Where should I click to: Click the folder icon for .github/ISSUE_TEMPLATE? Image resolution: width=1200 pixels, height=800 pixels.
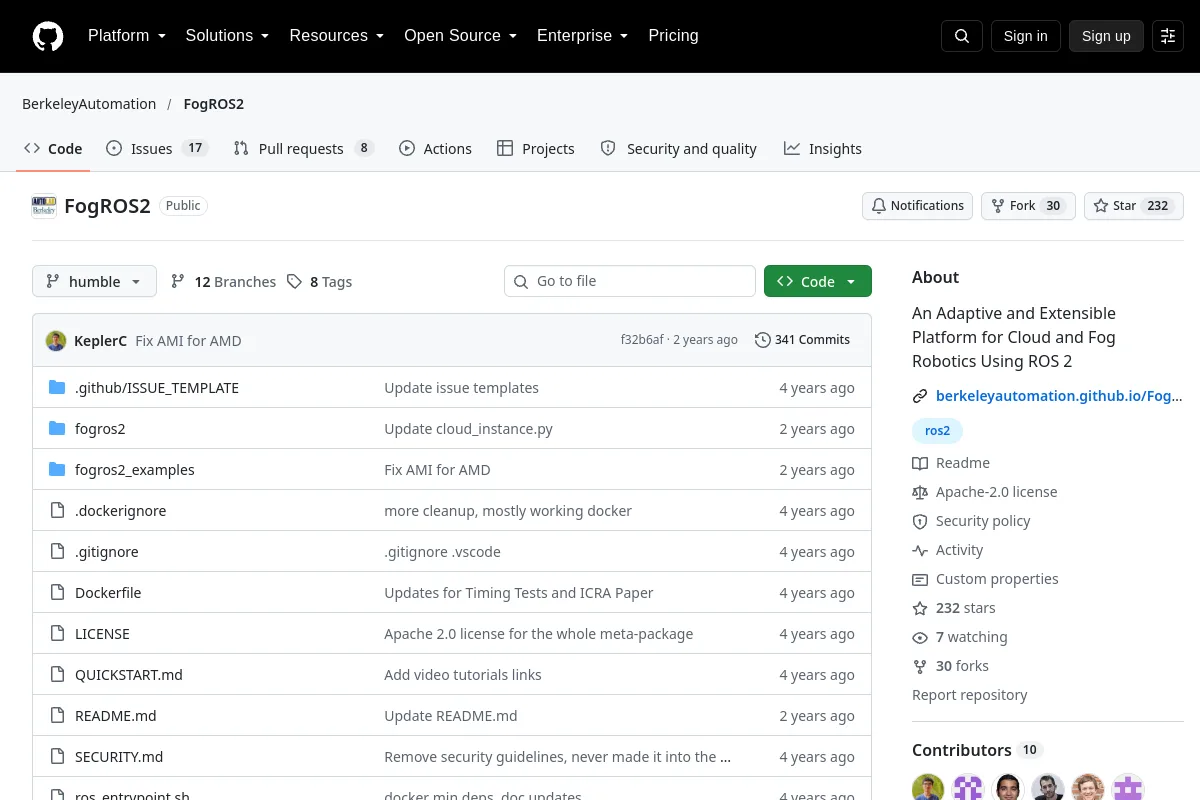(57, 387)
